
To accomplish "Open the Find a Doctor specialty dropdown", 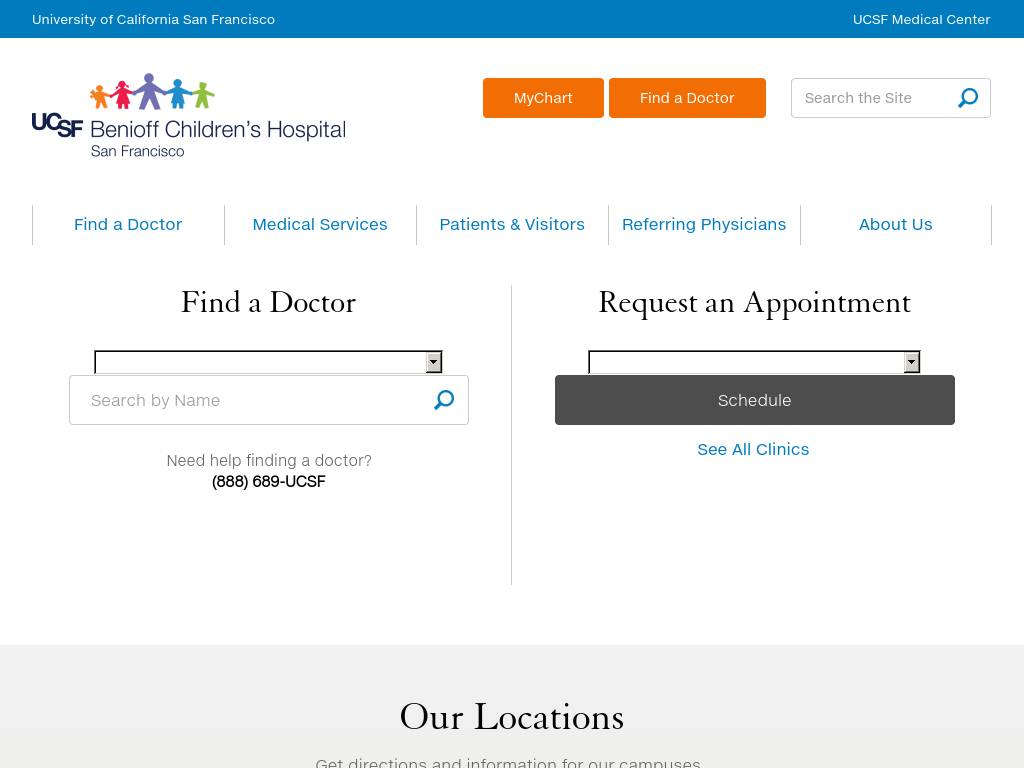I will [x=268, y=362].
